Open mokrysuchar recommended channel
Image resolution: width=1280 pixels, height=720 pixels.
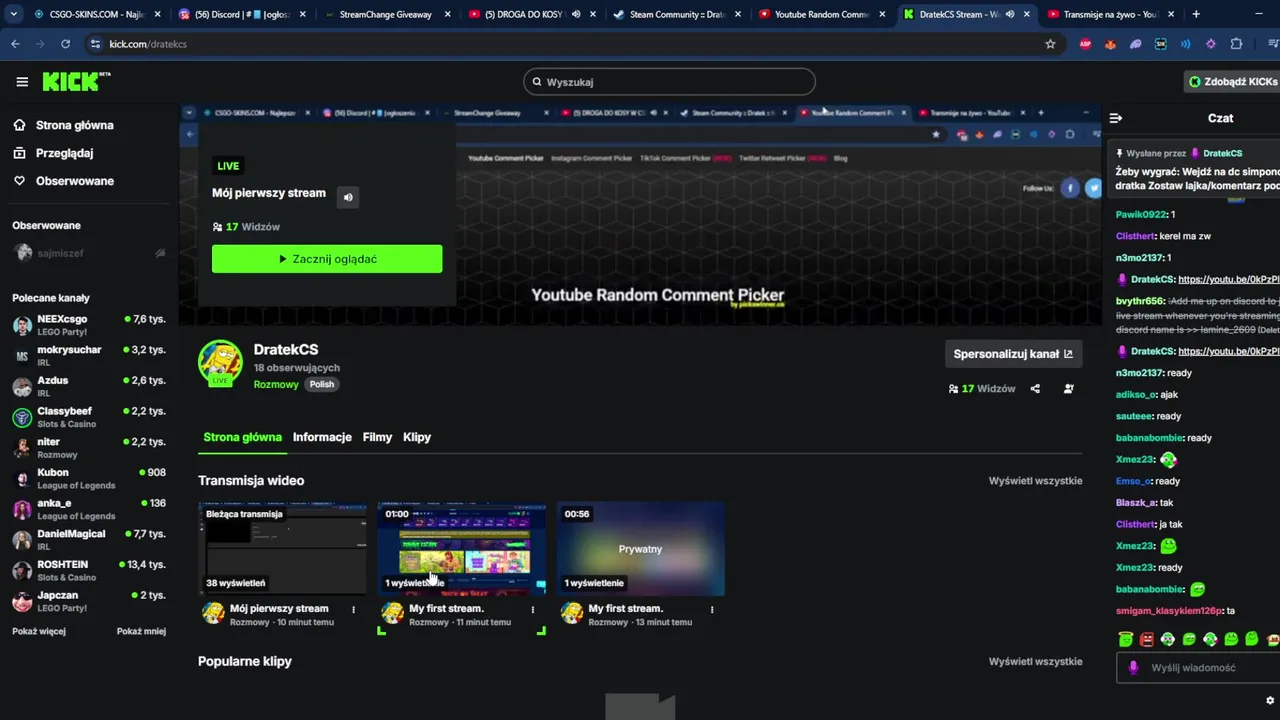89,356
